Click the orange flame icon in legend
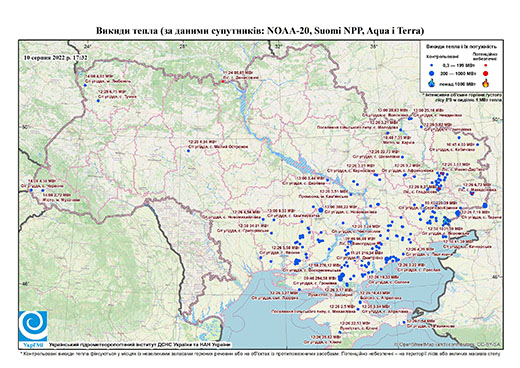520x368 pixels. (486, 83)
